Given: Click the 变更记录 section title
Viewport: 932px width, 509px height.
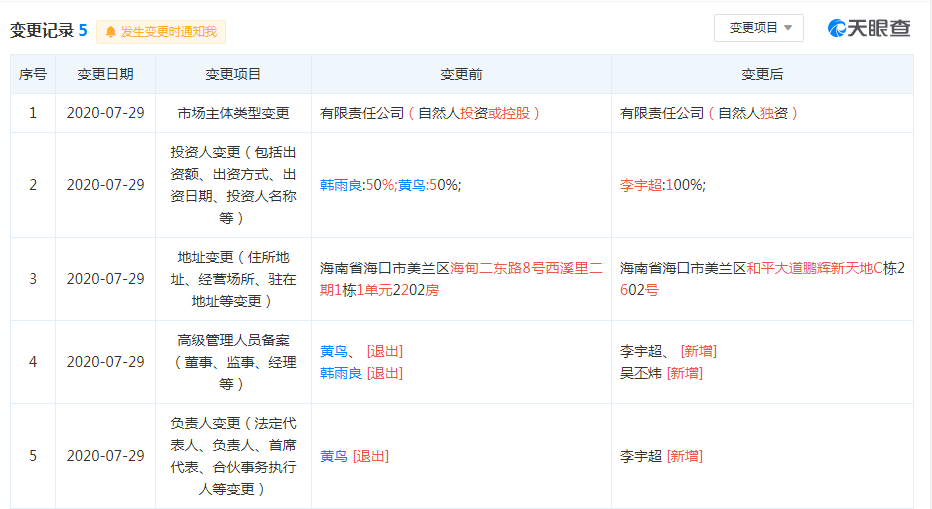Looking at the screenshot, I should pos(42,31).
